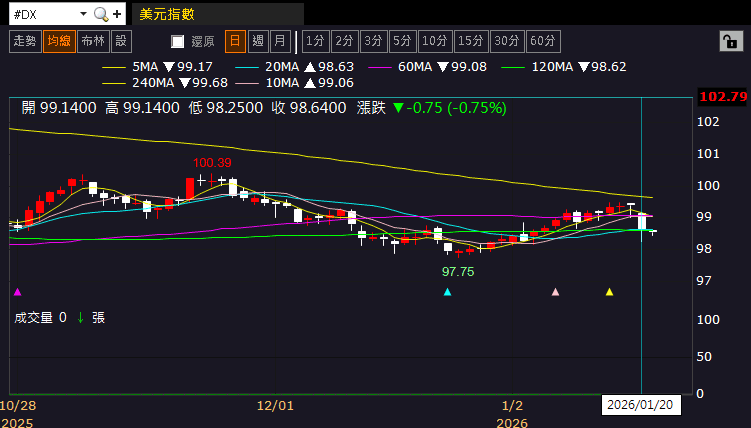
Task: Select the 日 daily period
Action: (235, 41)
